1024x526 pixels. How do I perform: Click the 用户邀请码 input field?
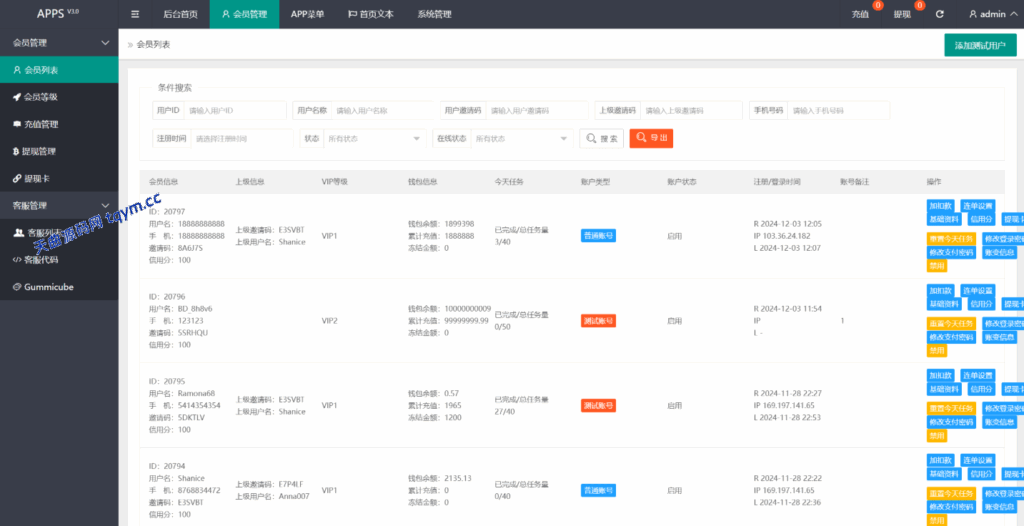coord(537,110)
